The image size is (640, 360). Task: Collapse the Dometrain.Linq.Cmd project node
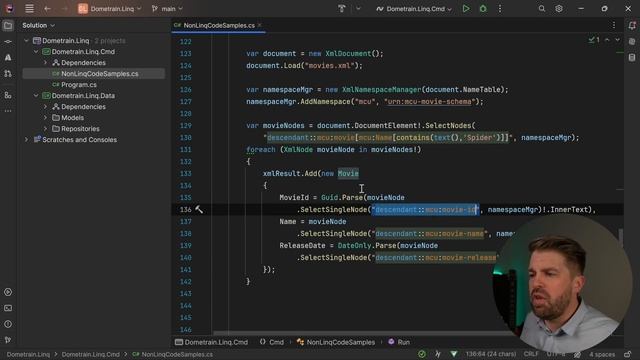[x=36, y=52]
